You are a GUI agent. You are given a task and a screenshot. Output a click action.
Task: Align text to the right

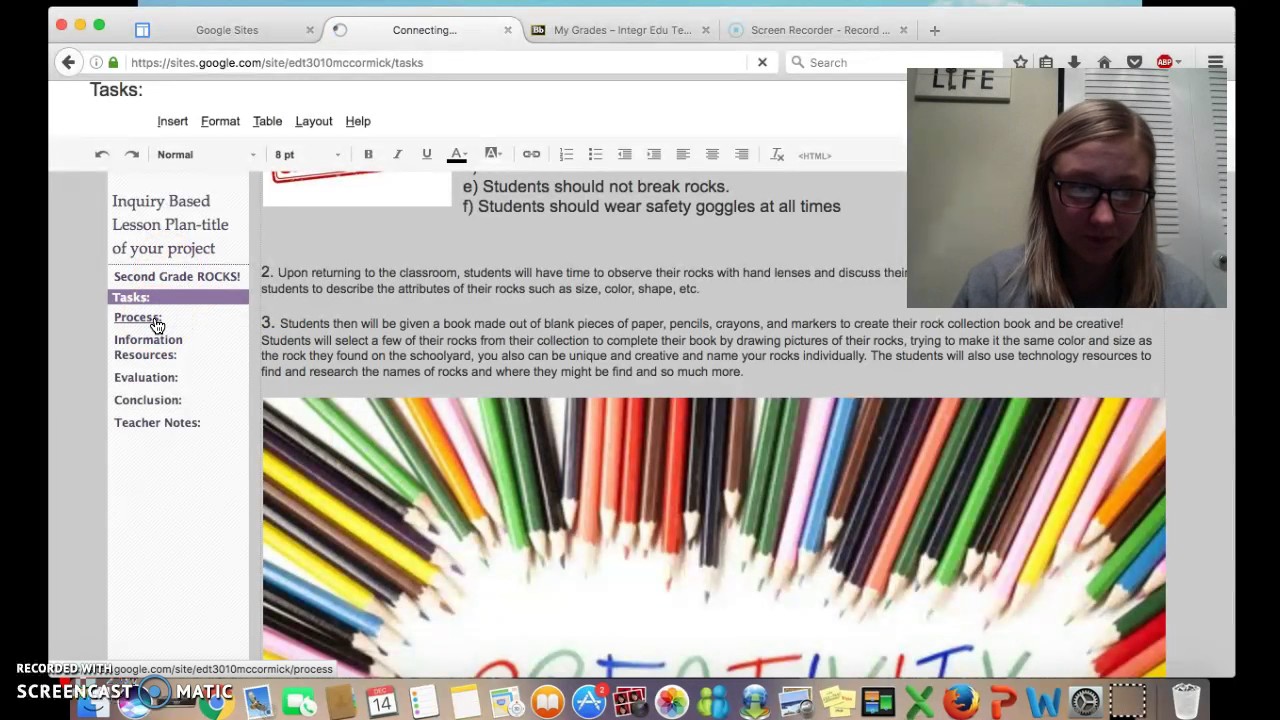pos(742,155)
